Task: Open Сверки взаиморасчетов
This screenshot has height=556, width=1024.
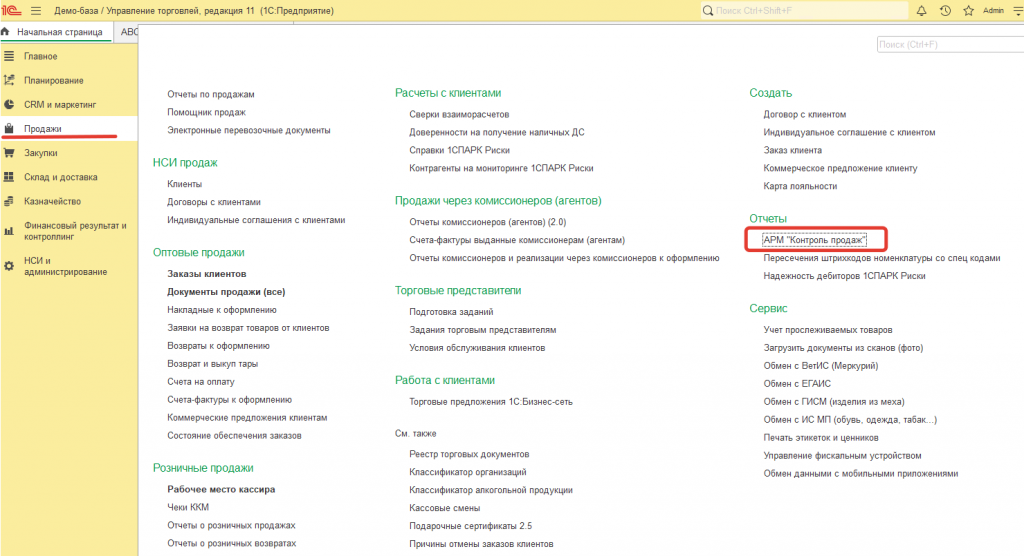Action: 459,114
